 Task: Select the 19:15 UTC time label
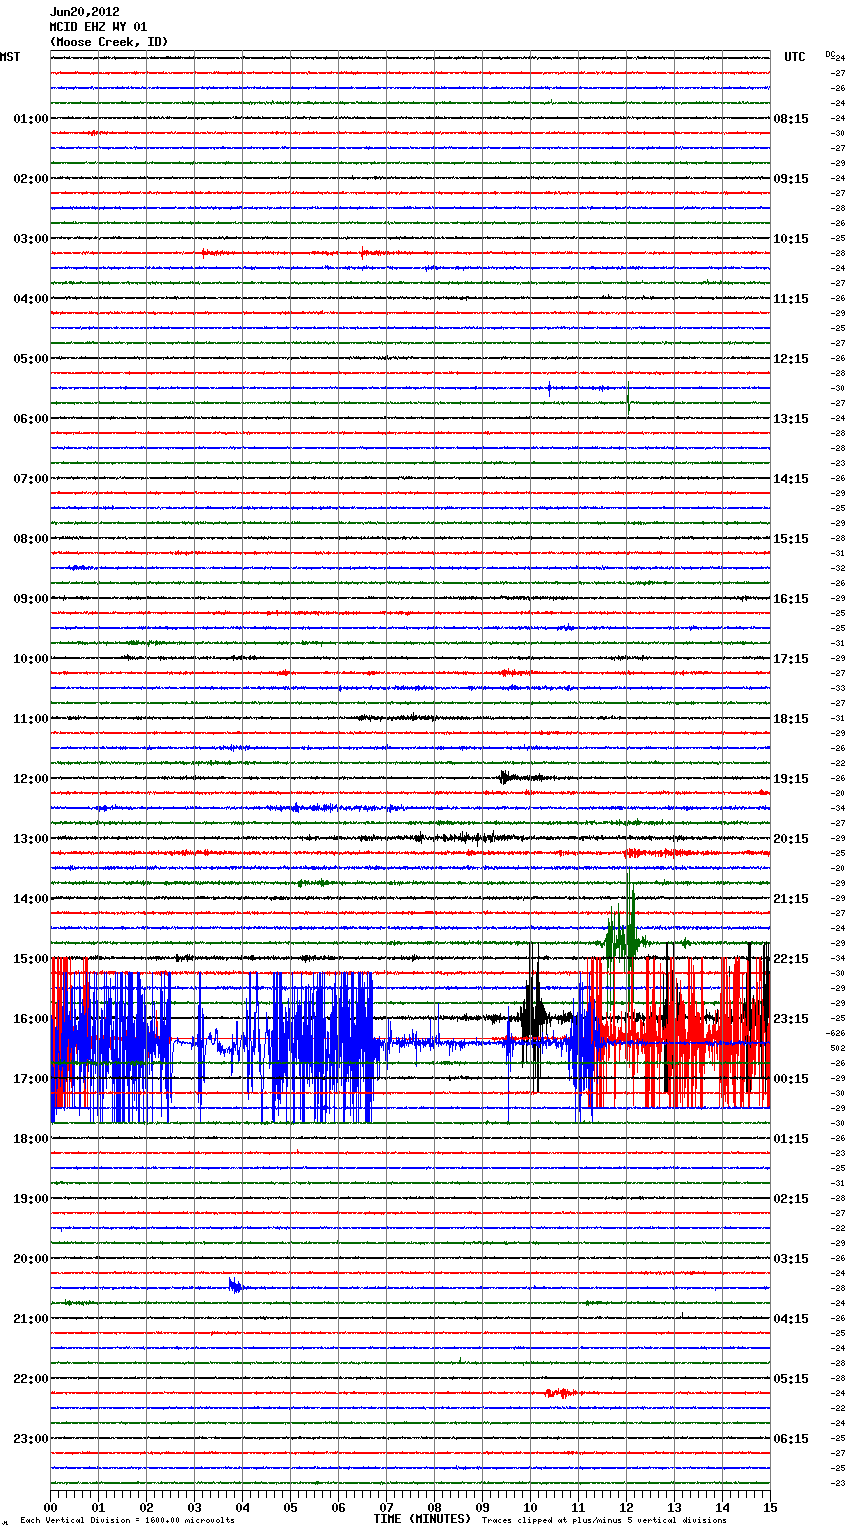coord(791,779)
